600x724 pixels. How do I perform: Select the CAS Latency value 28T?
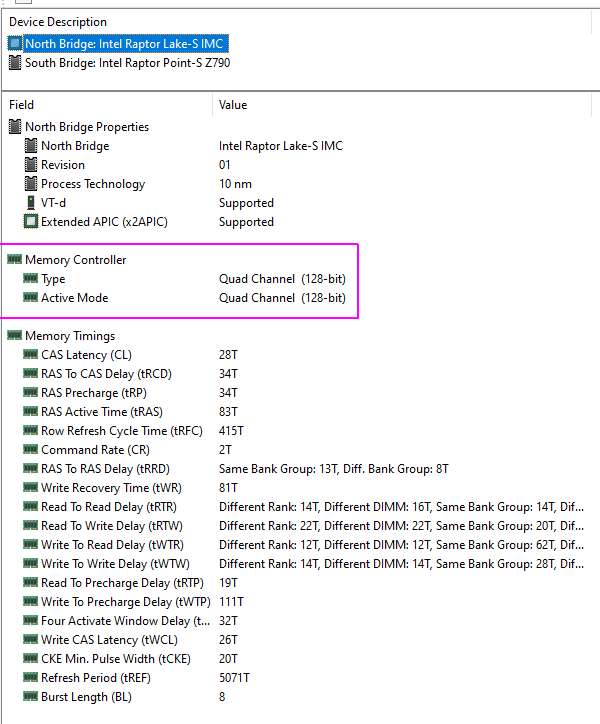228,355
